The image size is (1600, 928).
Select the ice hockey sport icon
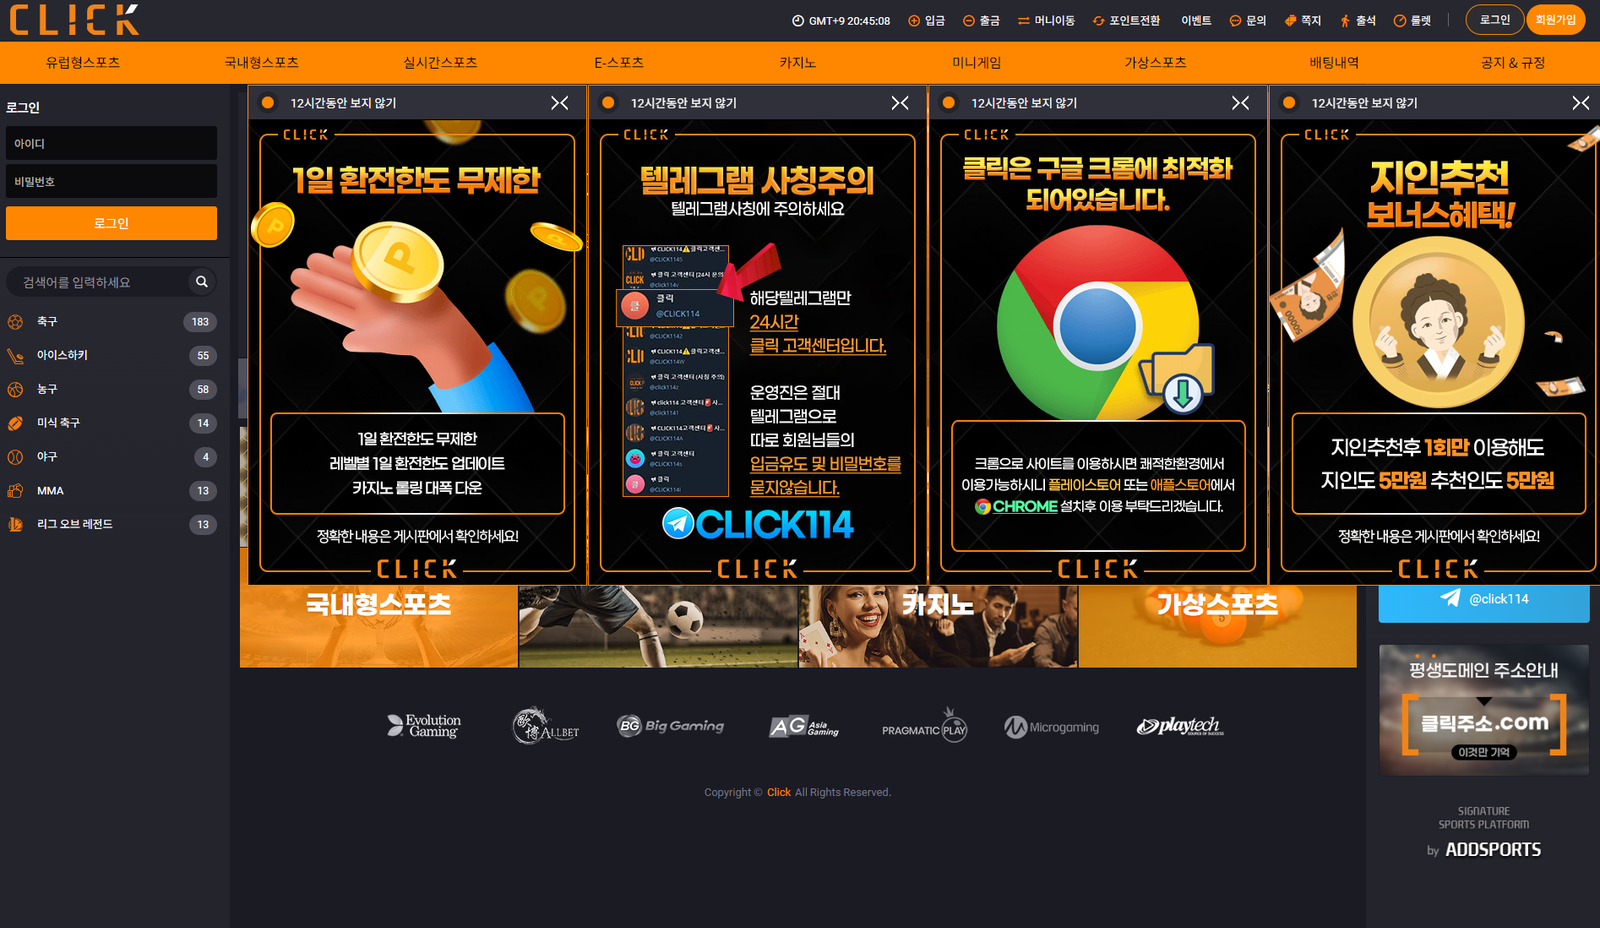coord(15,356)
